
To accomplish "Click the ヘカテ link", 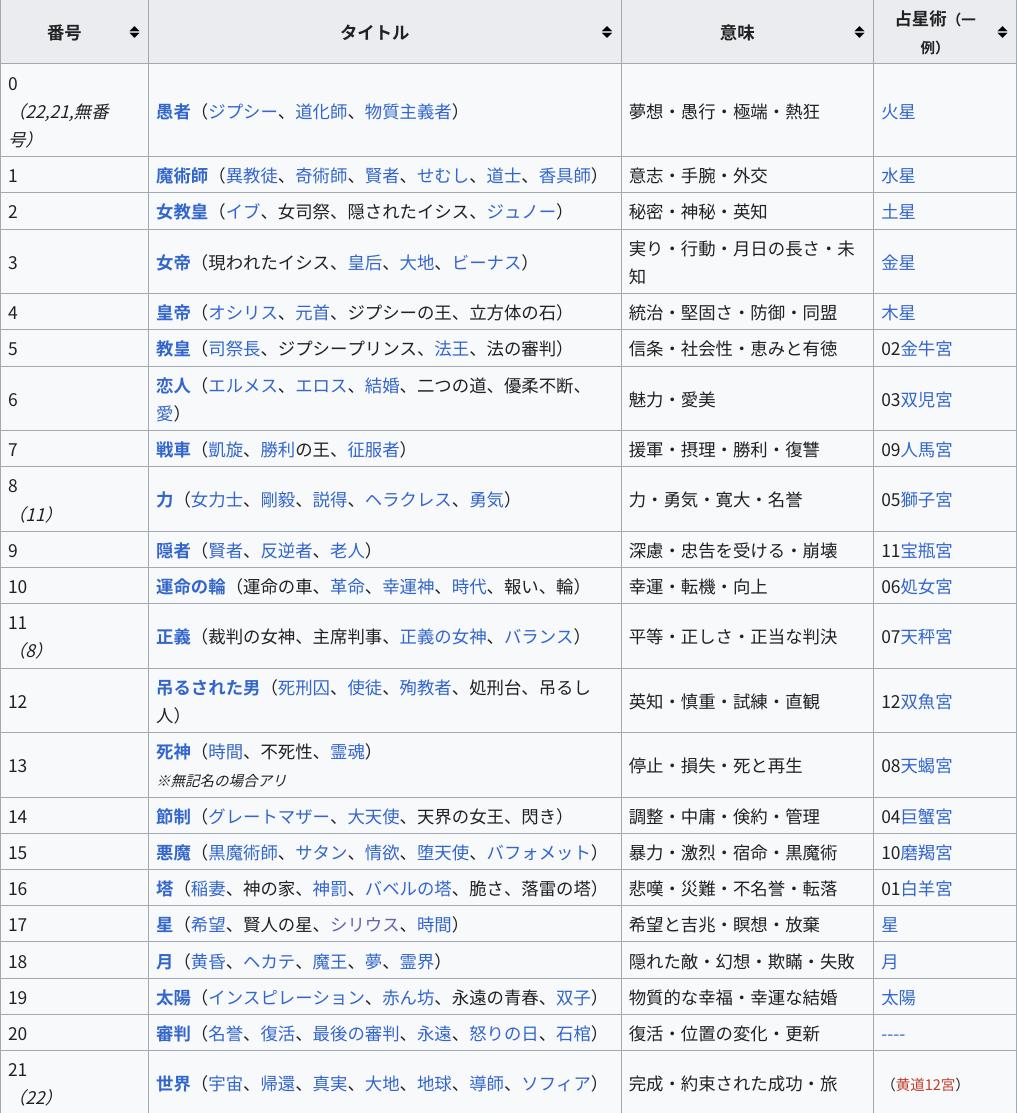I will point(269,961).
